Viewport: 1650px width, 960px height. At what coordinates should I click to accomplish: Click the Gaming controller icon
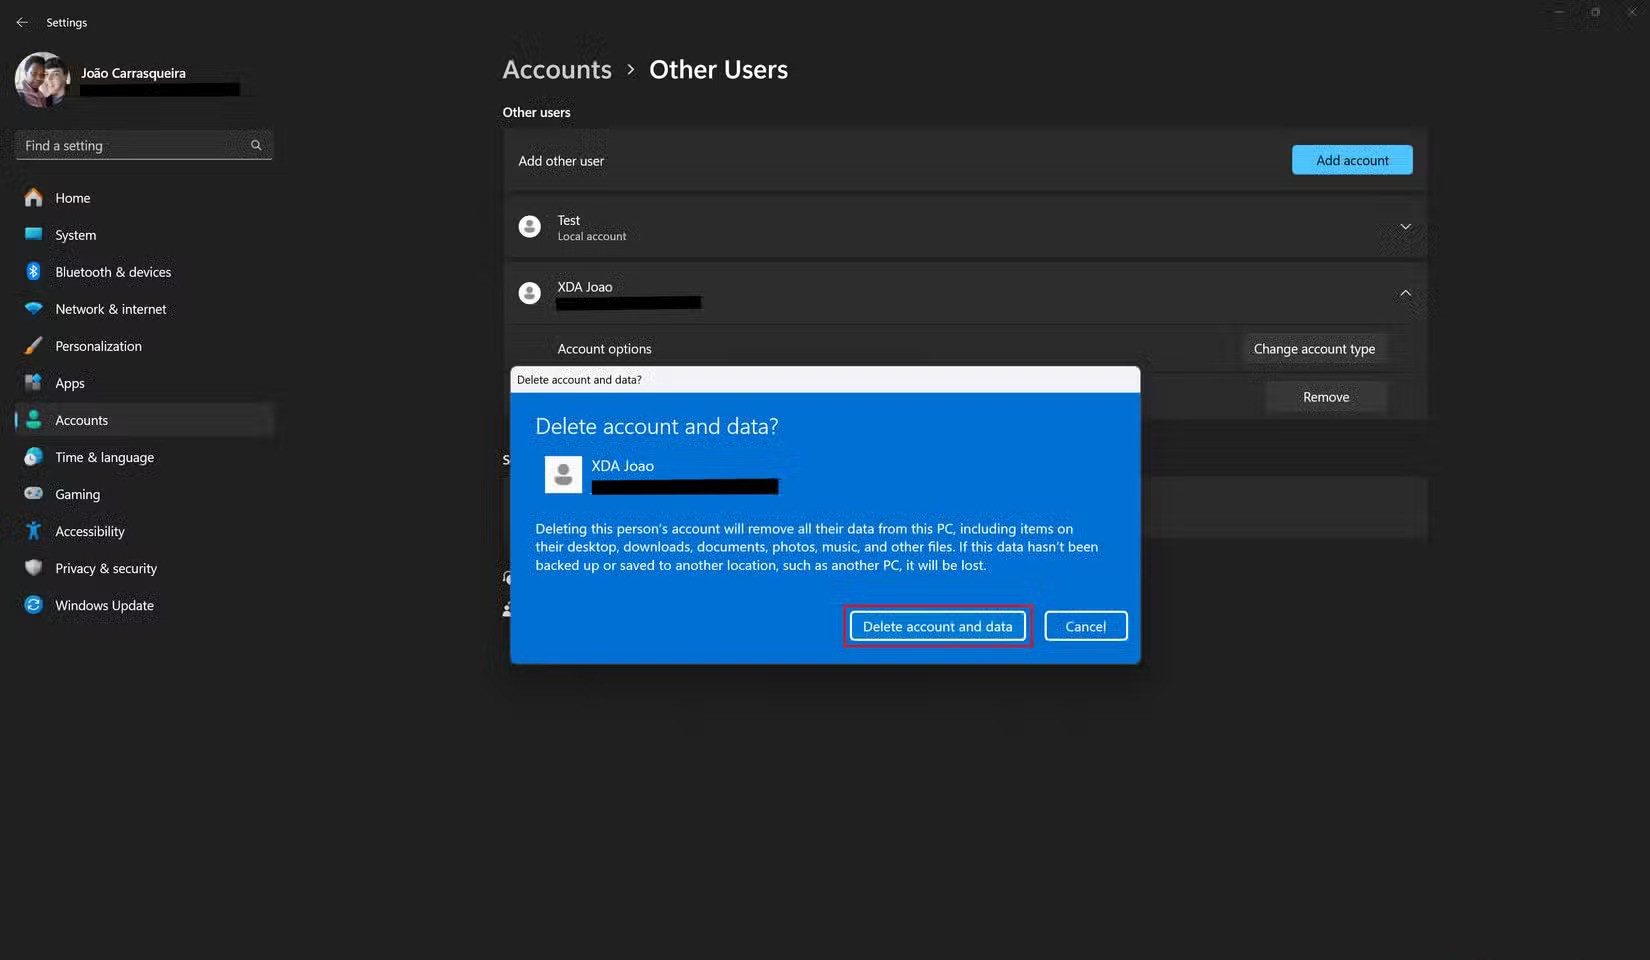click(x=33, y=493)
